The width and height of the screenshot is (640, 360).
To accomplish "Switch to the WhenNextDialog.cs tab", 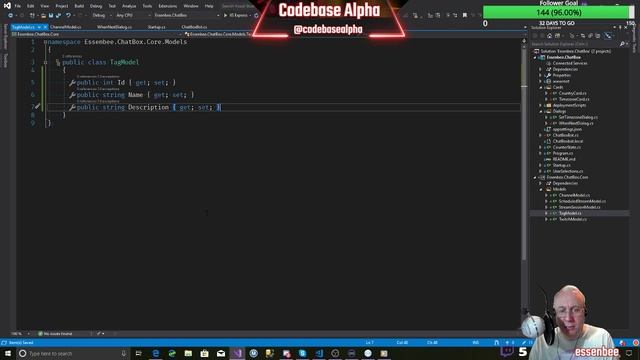I will click(114, 27).
